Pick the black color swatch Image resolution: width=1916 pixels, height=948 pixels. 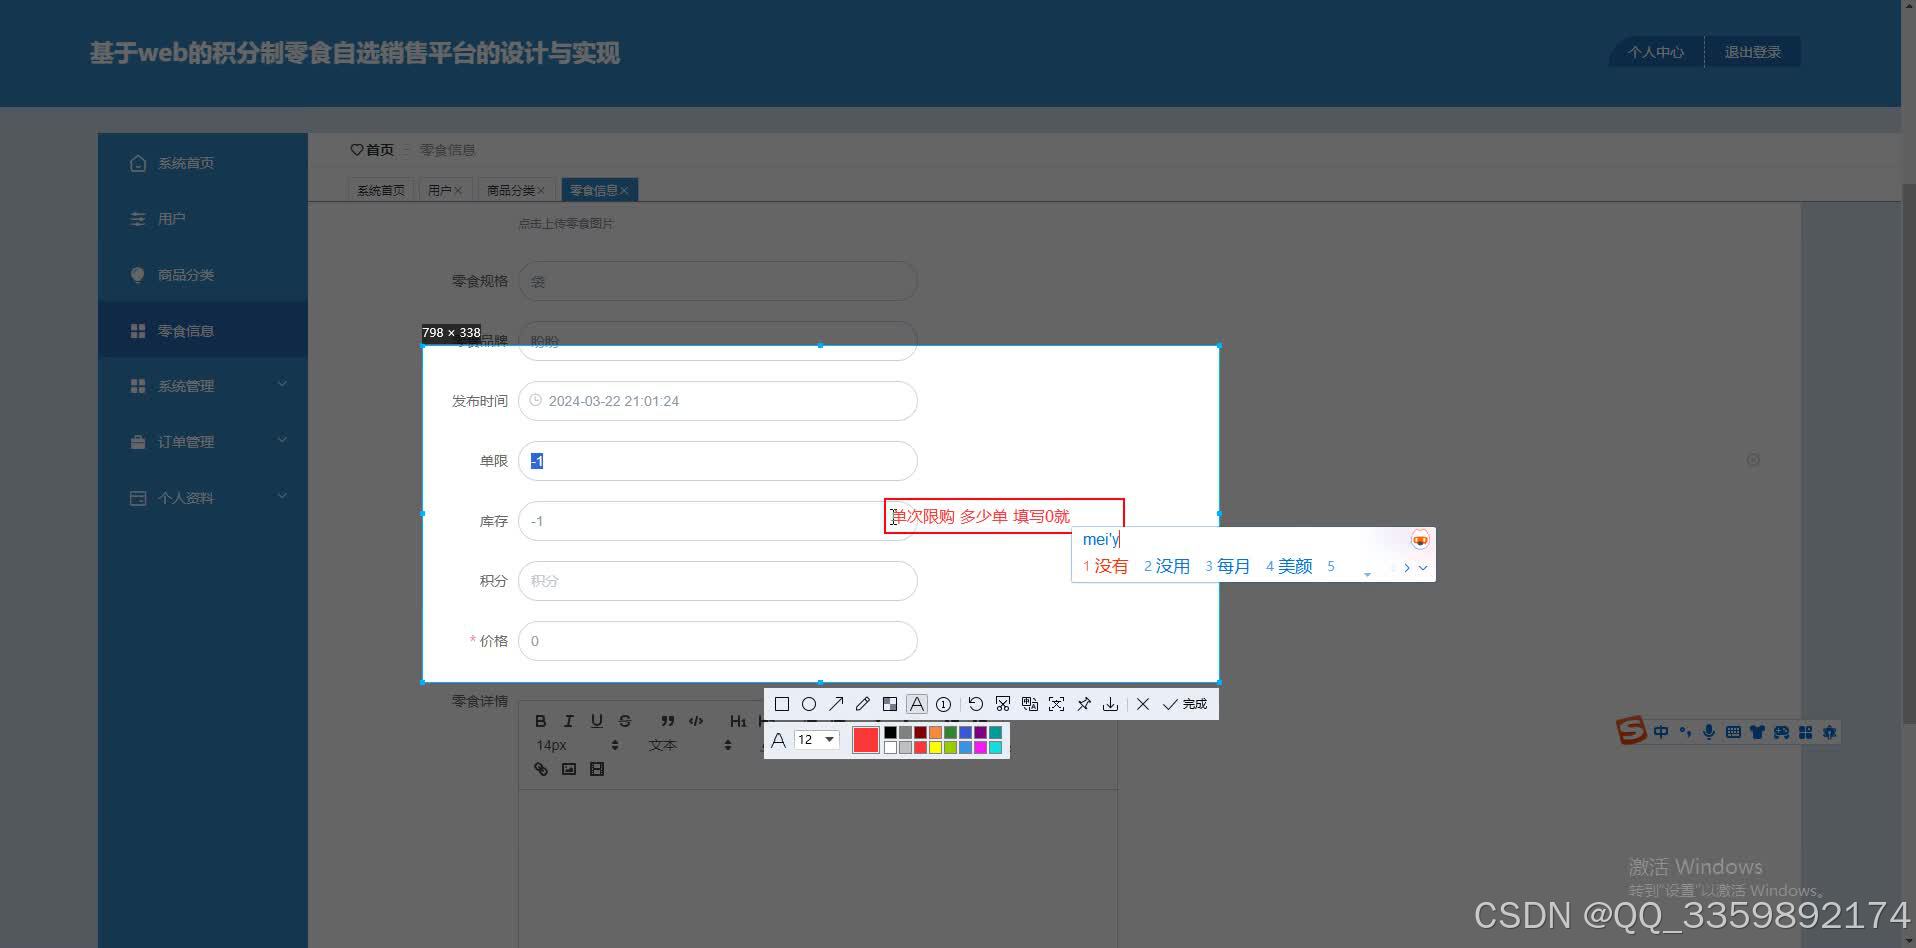pos(890,733)
